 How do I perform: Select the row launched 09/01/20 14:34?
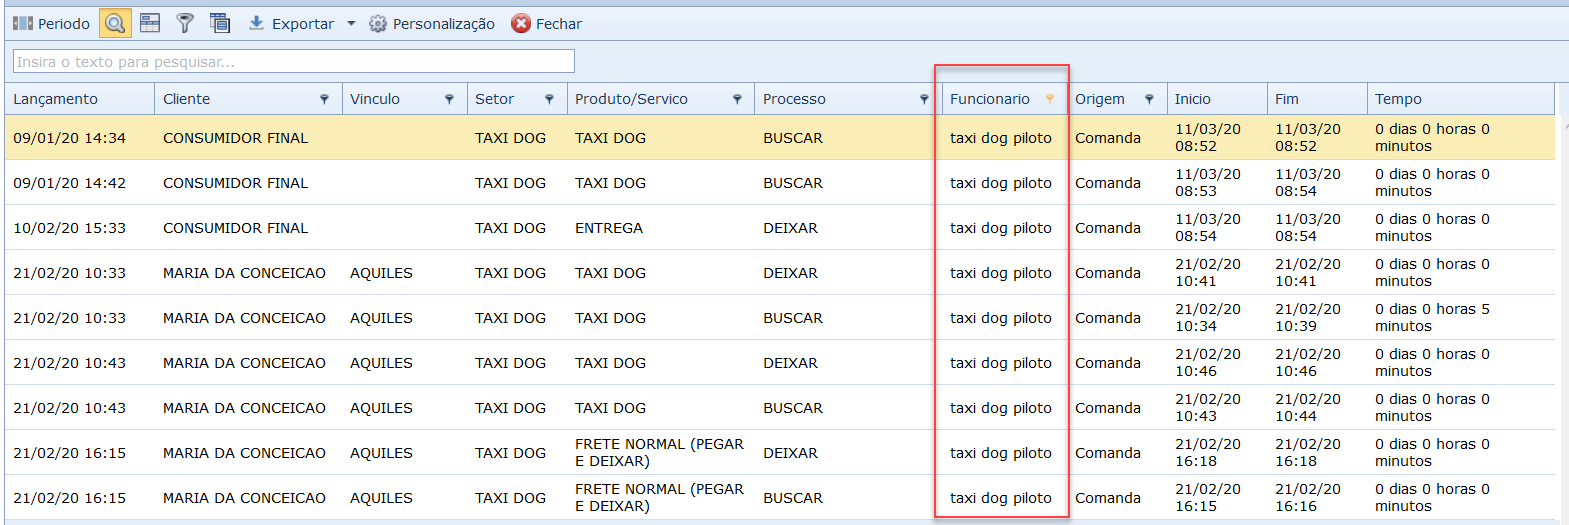coord(780,138)
